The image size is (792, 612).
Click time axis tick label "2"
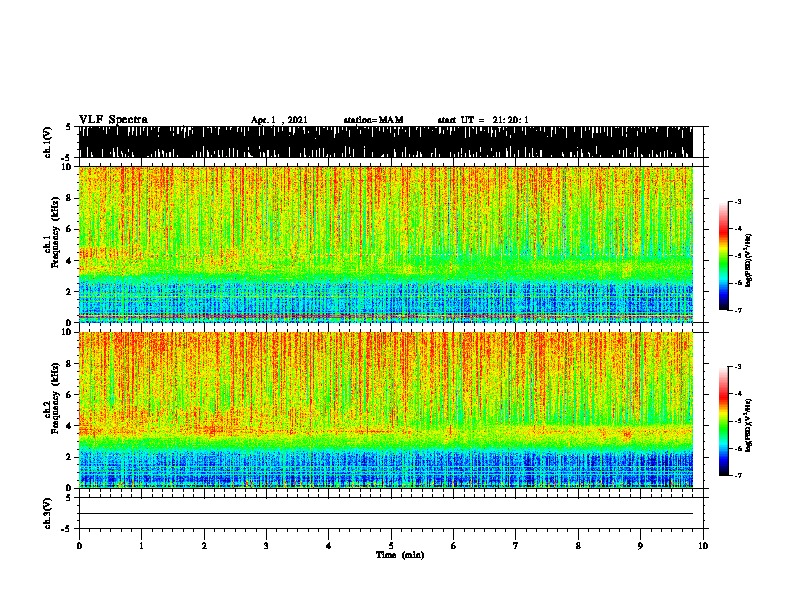point(204,546)
